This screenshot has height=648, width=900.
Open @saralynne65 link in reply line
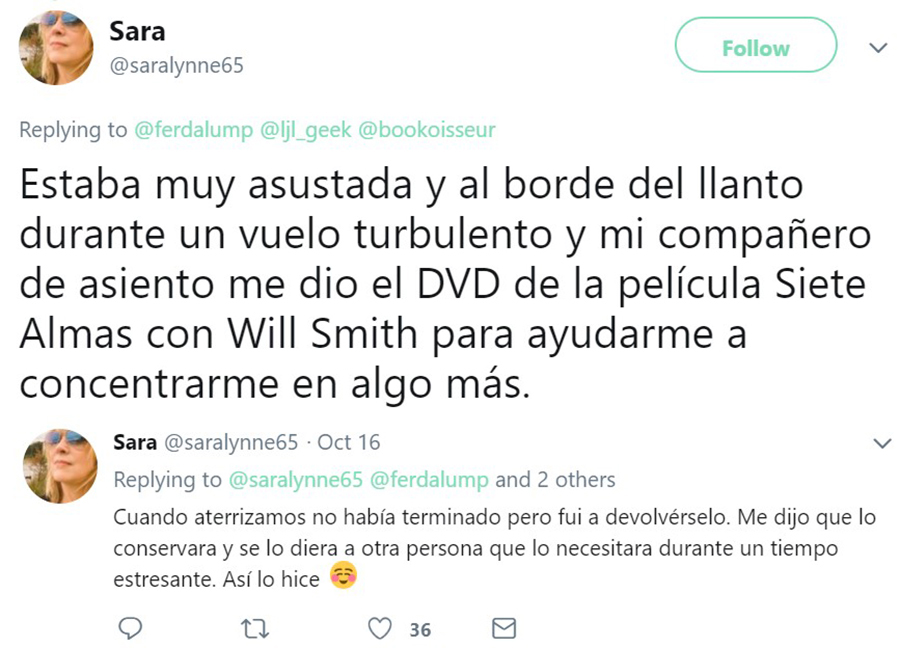tap(296, 479)
